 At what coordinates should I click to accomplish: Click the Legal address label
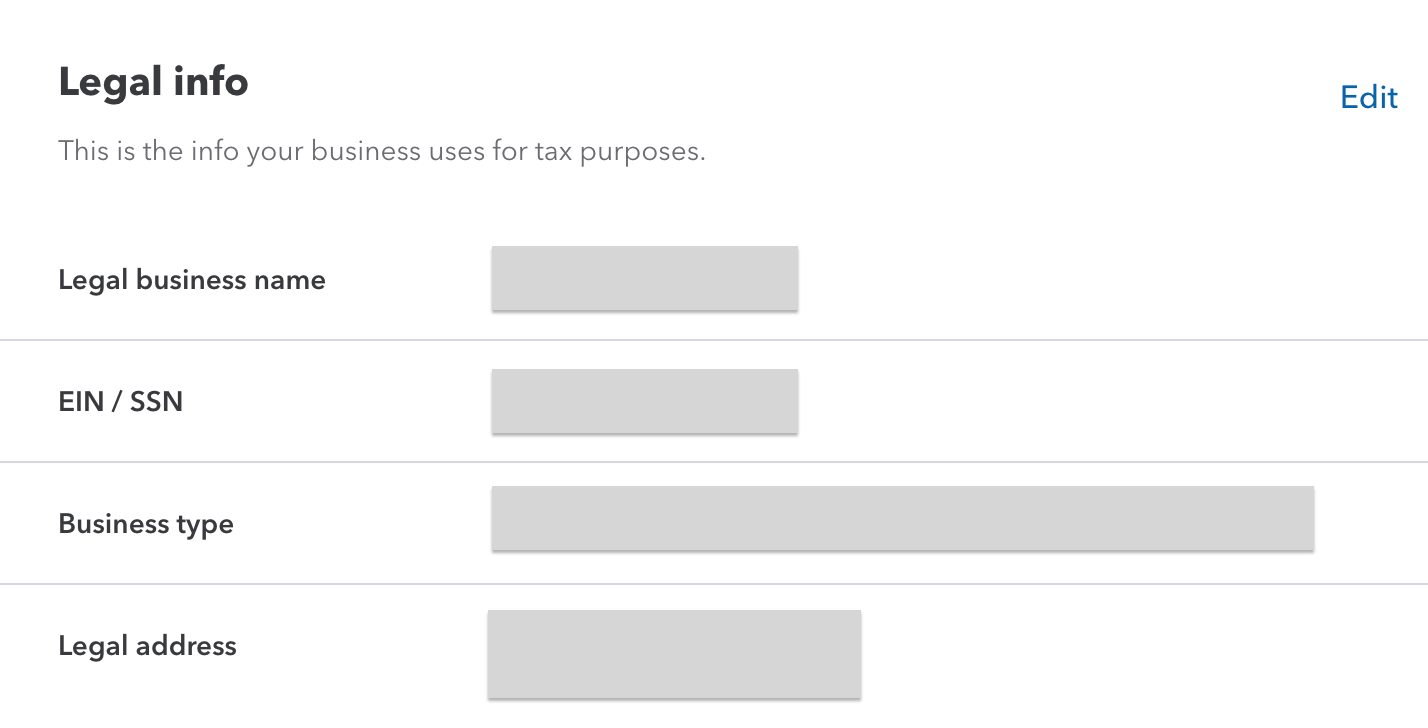click(x=147, y=646)
